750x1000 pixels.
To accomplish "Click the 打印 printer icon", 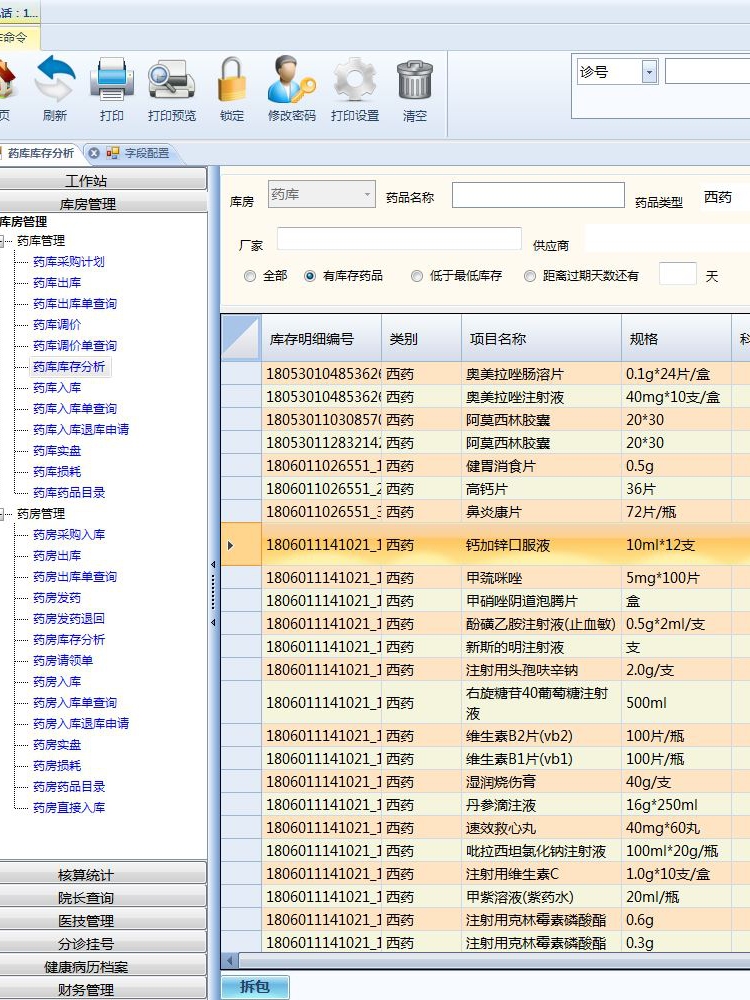I will 112,79.
